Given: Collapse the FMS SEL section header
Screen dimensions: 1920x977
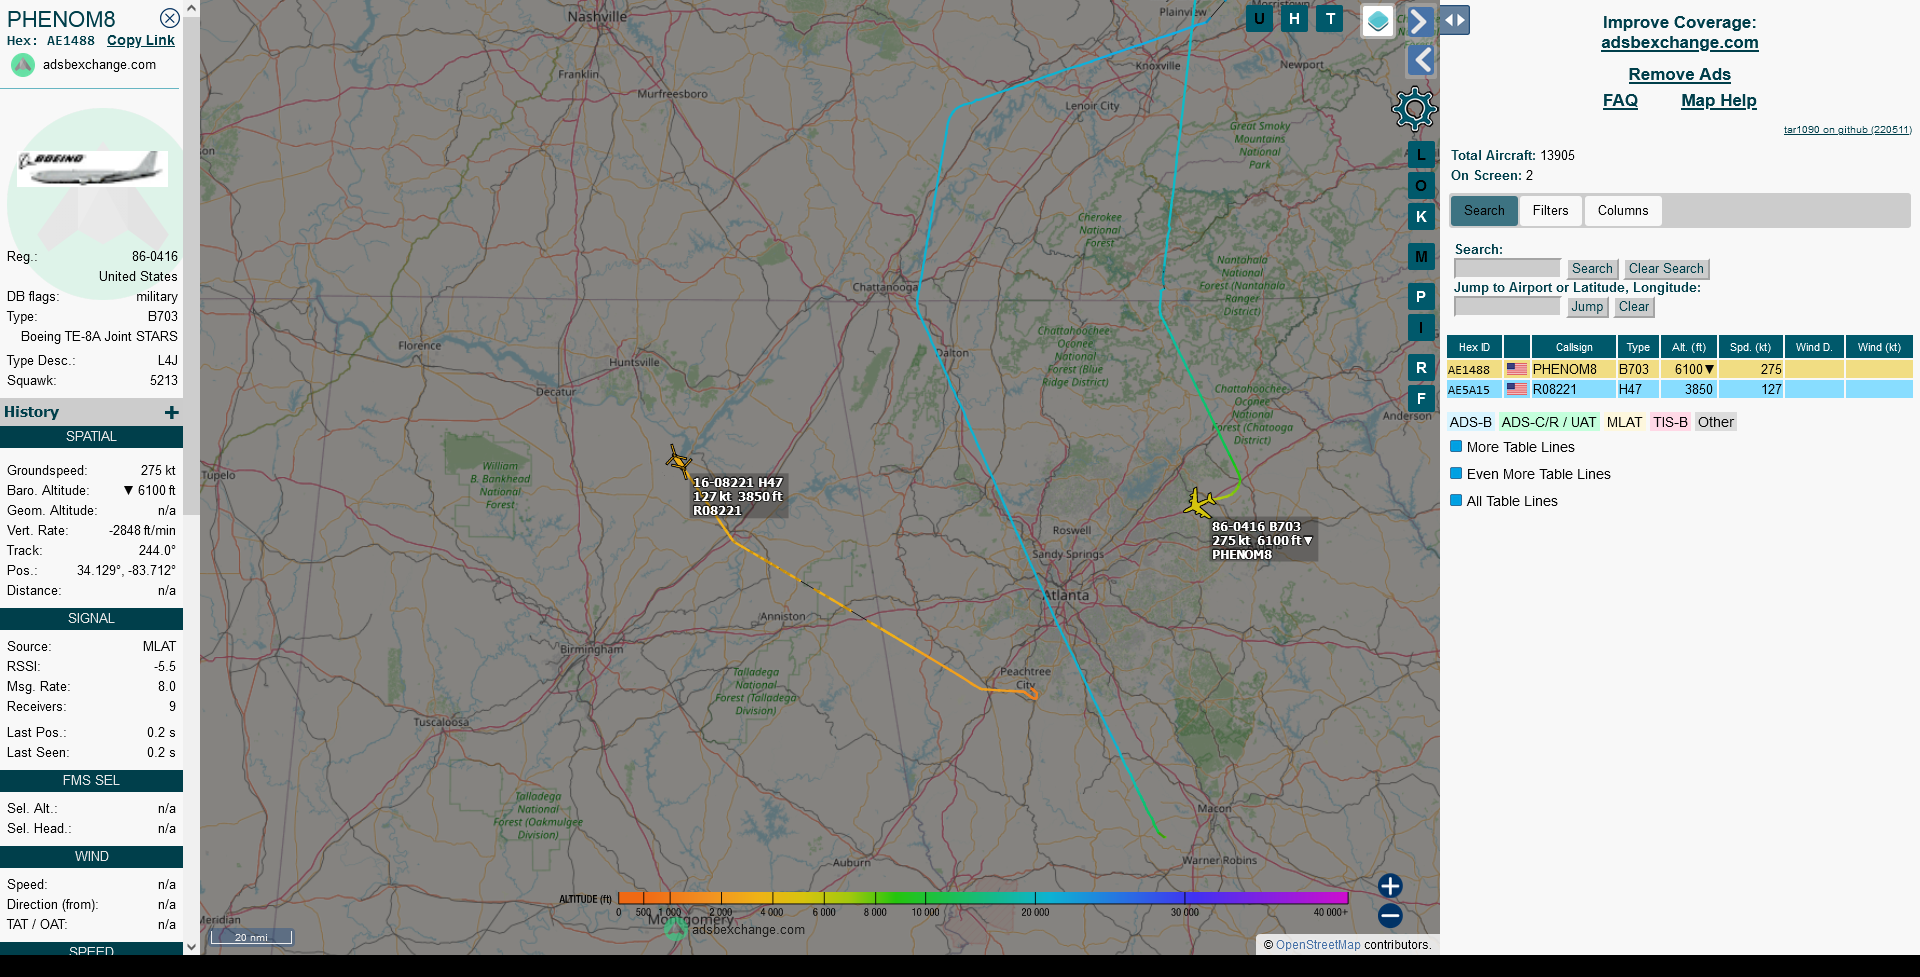Looking at the screenshot, I should (x=91, y=781).
